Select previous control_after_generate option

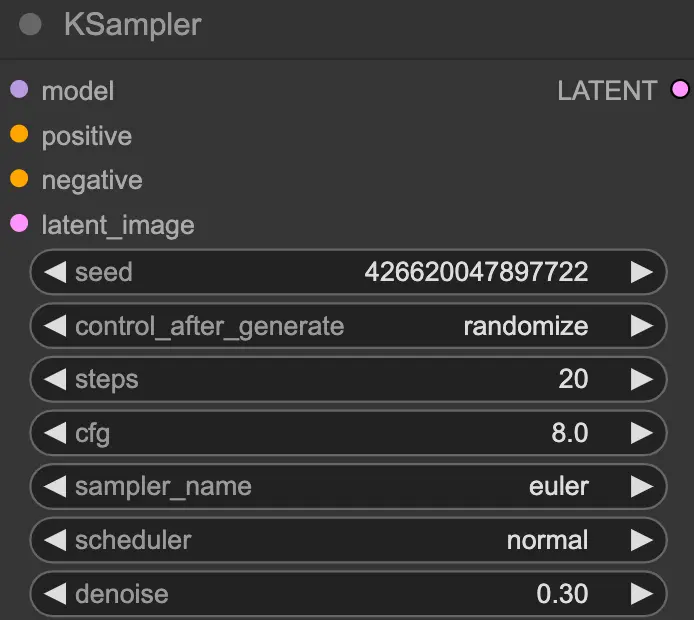click(55, 326)
